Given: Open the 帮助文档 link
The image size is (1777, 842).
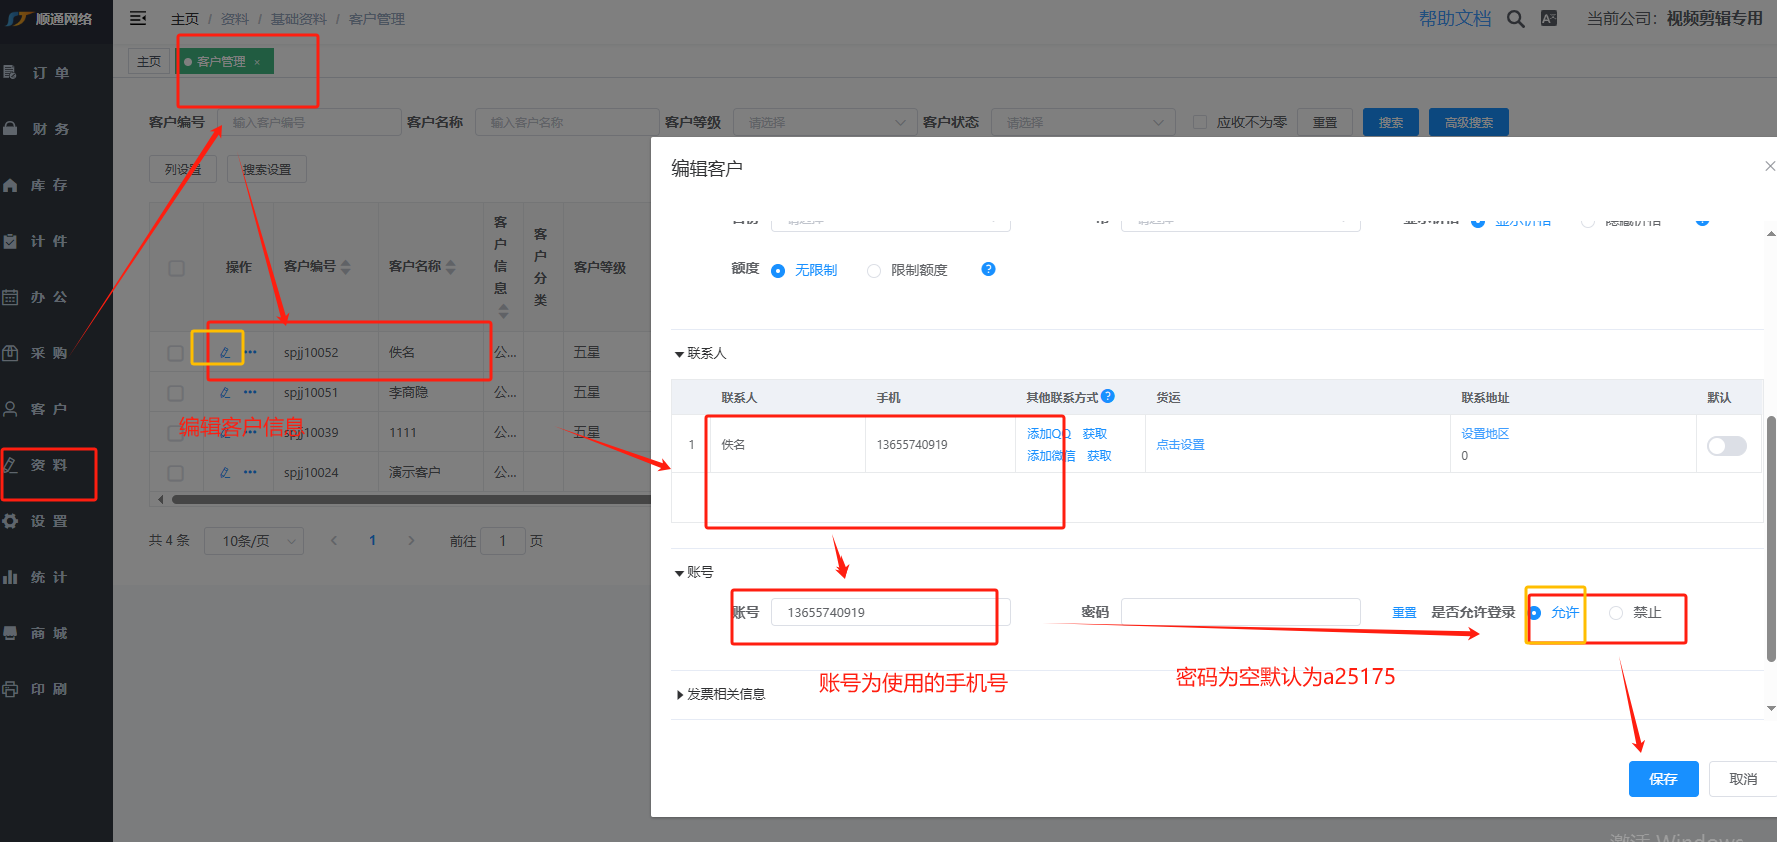Looking at the screenshot, I should 1455,18.
